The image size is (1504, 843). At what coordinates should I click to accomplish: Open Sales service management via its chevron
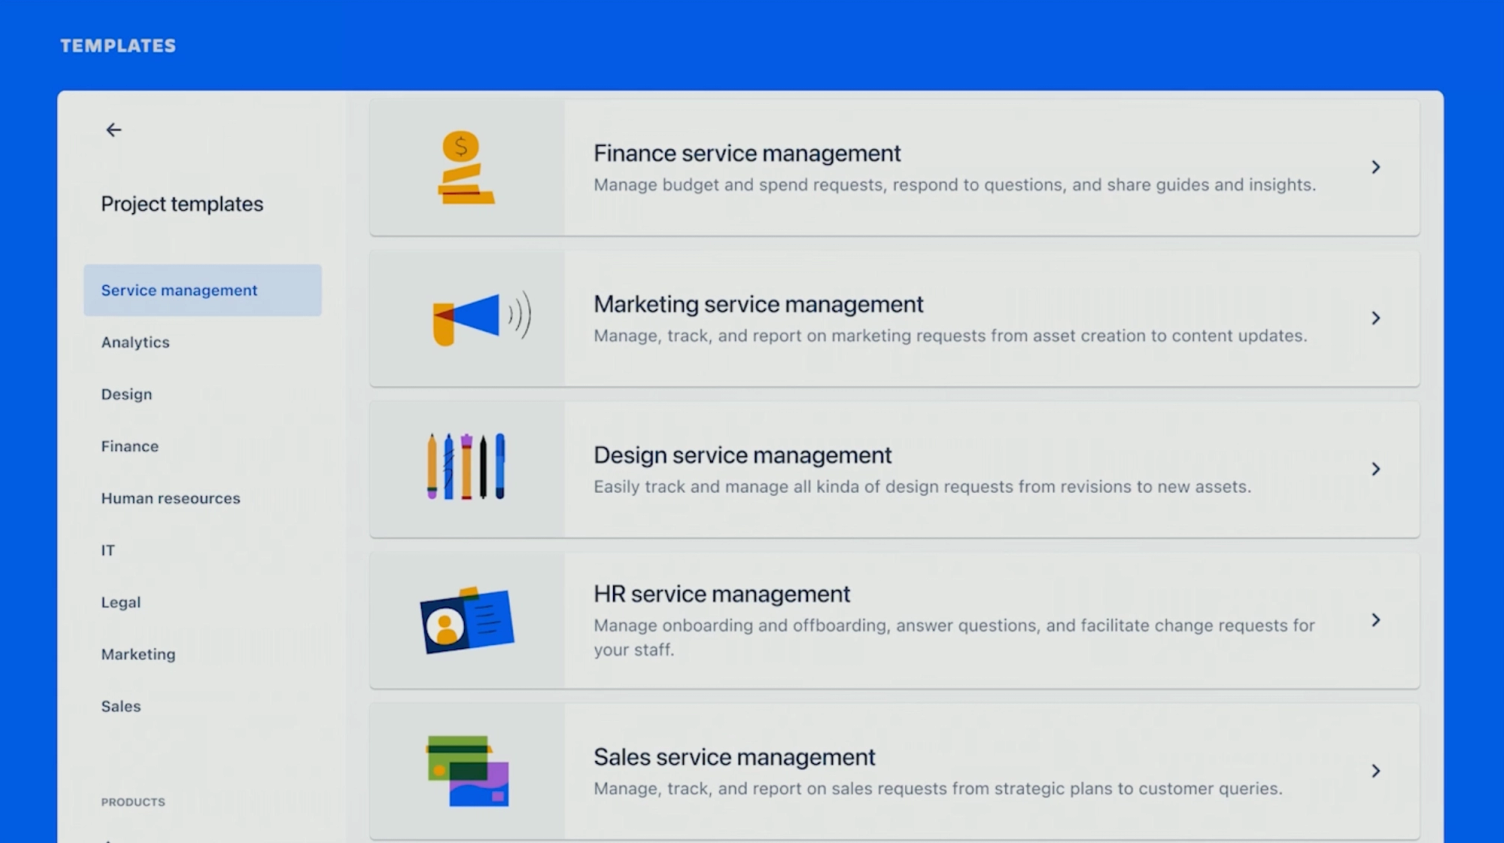click(x=1376, y=771)
